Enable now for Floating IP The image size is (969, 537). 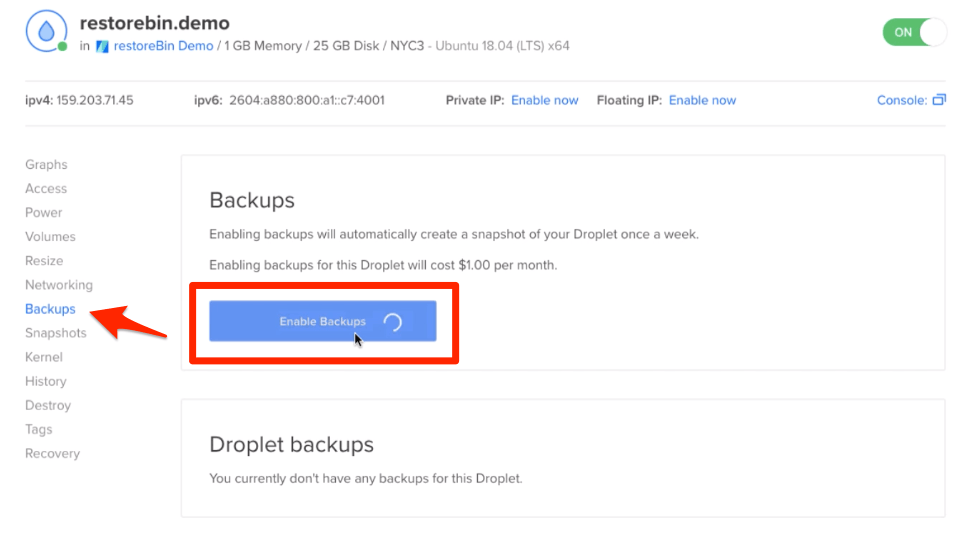(702, 100)
